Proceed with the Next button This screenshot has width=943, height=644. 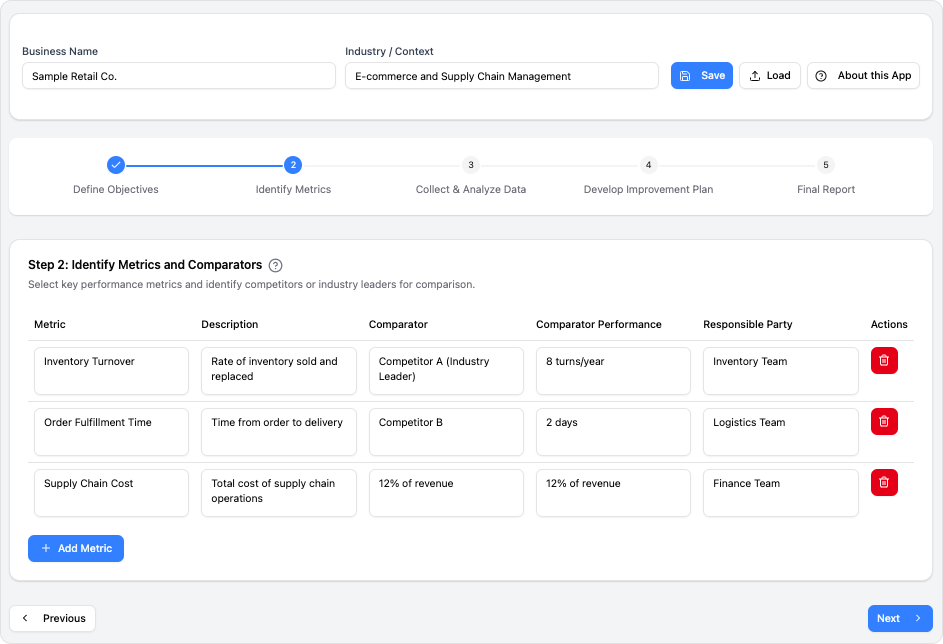click(900, 618)
